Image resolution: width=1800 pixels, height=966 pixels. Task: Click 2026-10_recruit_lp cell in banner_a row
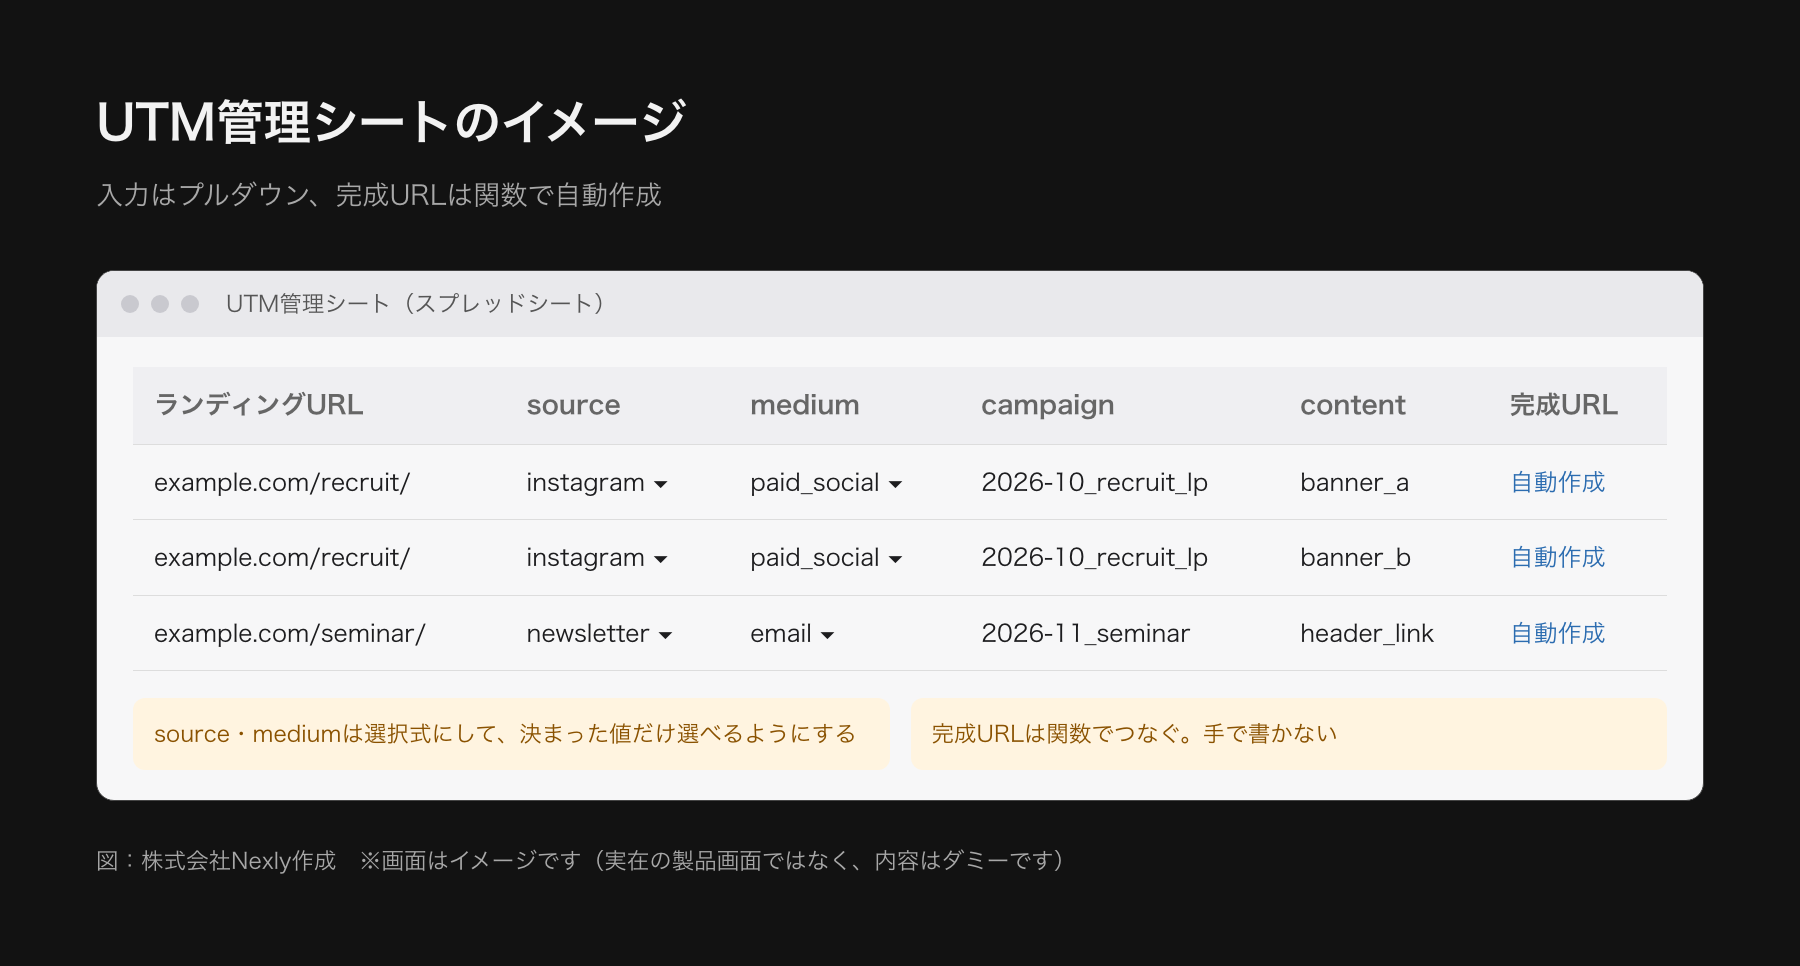[1094, 483]
